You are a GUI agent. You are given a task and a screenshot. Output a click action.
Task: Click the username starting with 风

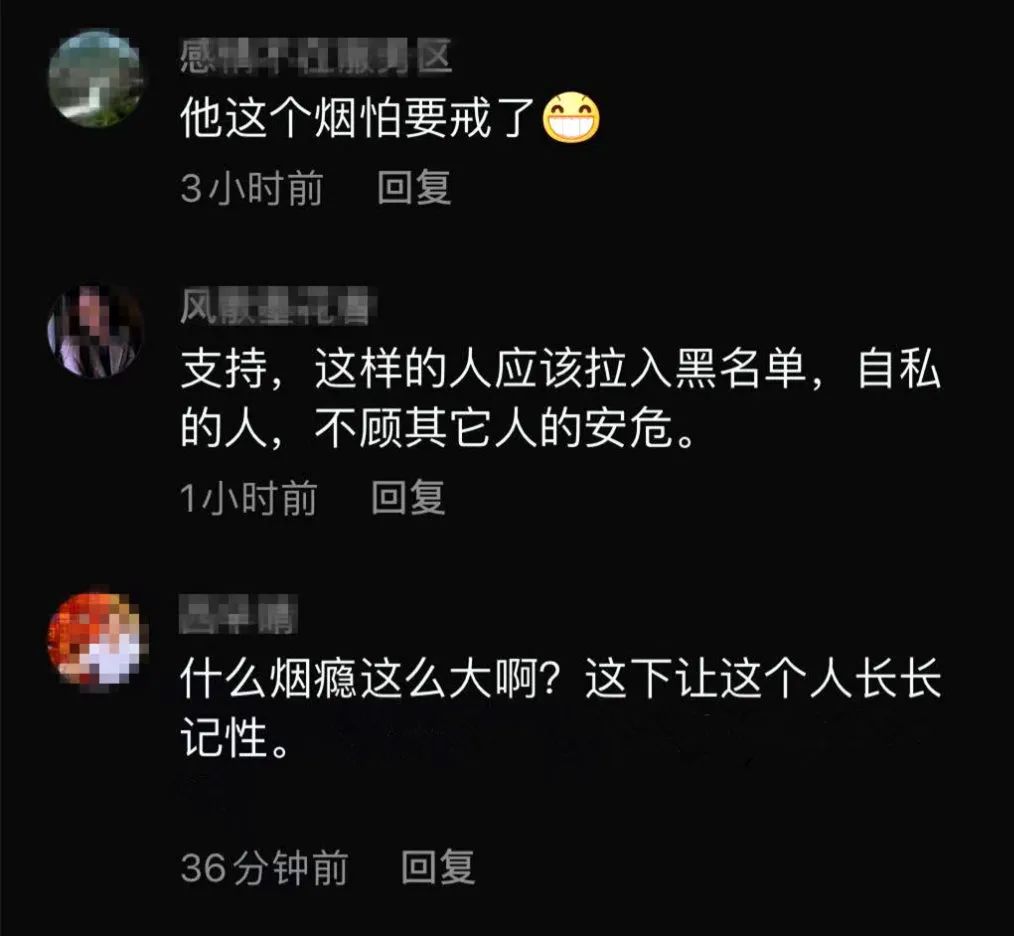[275, 305]
